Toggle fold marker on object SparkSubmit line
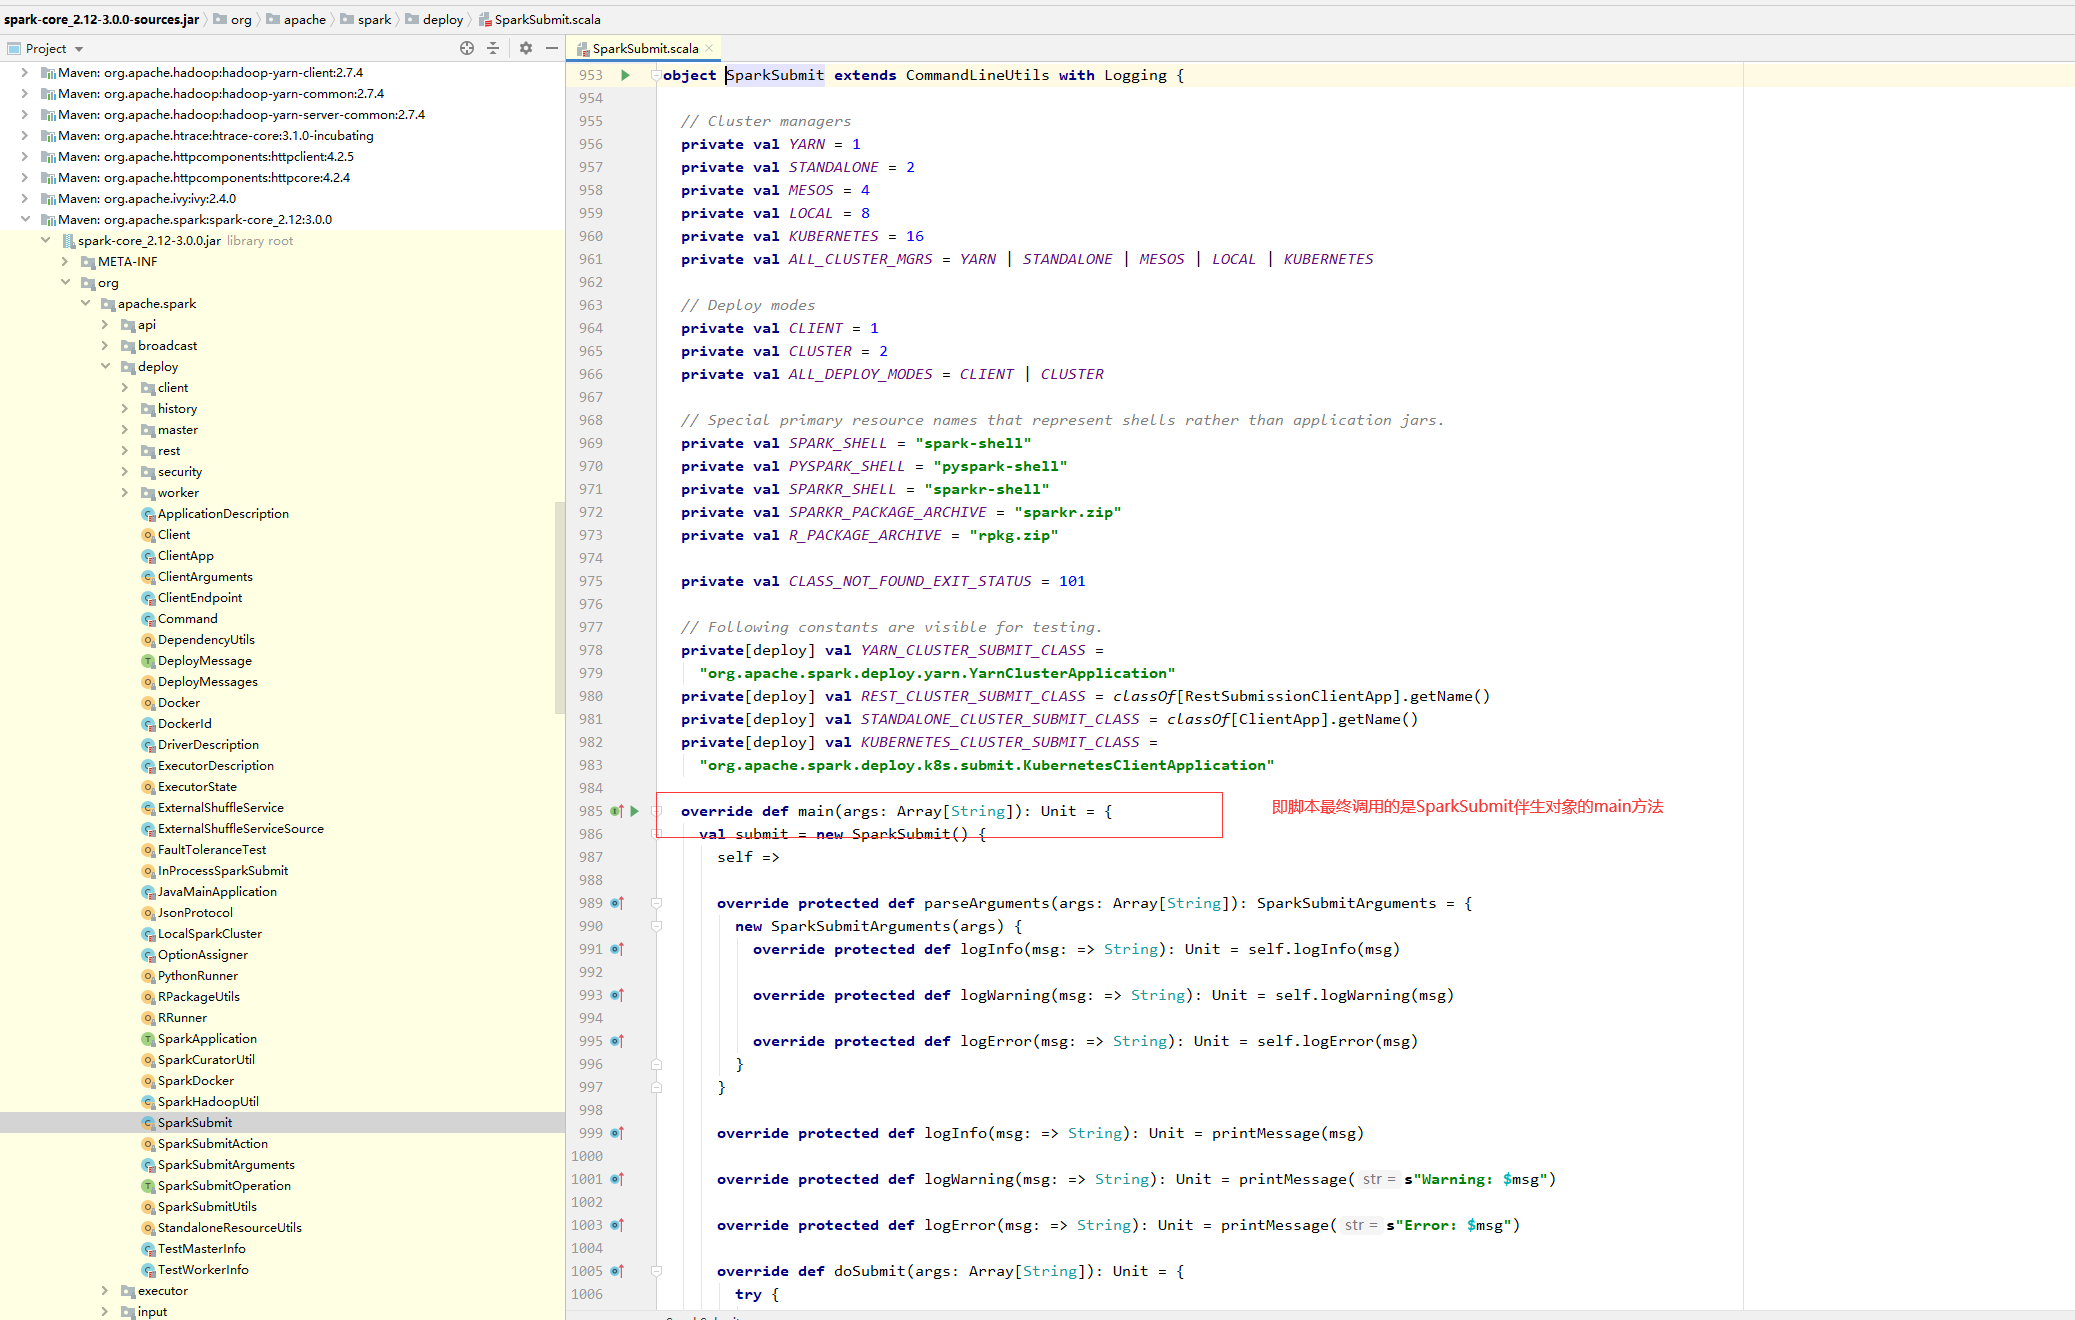Viewport: 2075px width, 1320px height. 656,75
